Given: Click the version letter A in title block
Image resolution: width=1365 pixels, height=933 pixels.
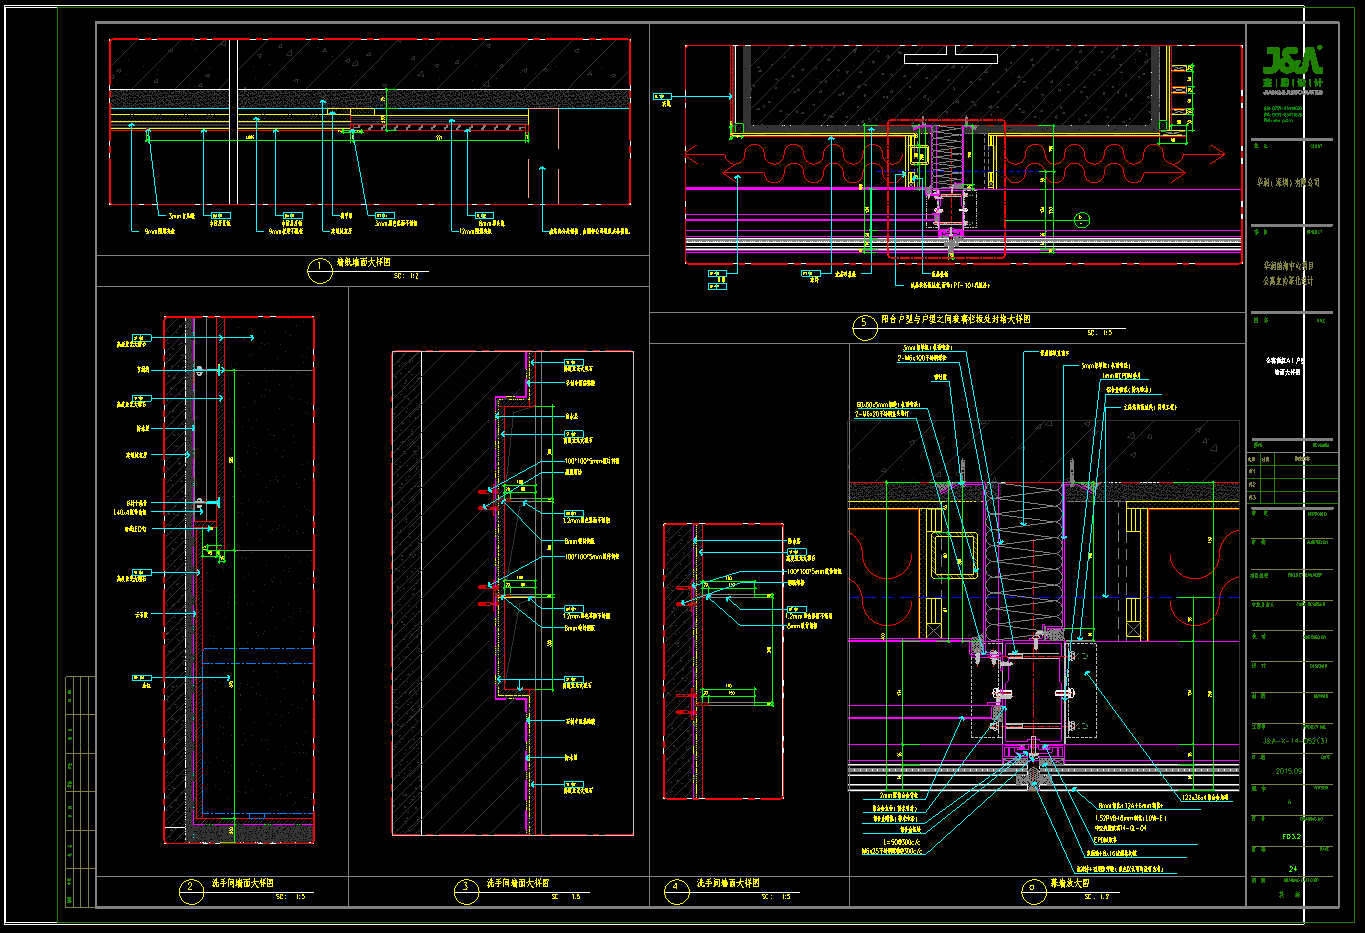Looking at the screenshot, I should pos(1289,802).
